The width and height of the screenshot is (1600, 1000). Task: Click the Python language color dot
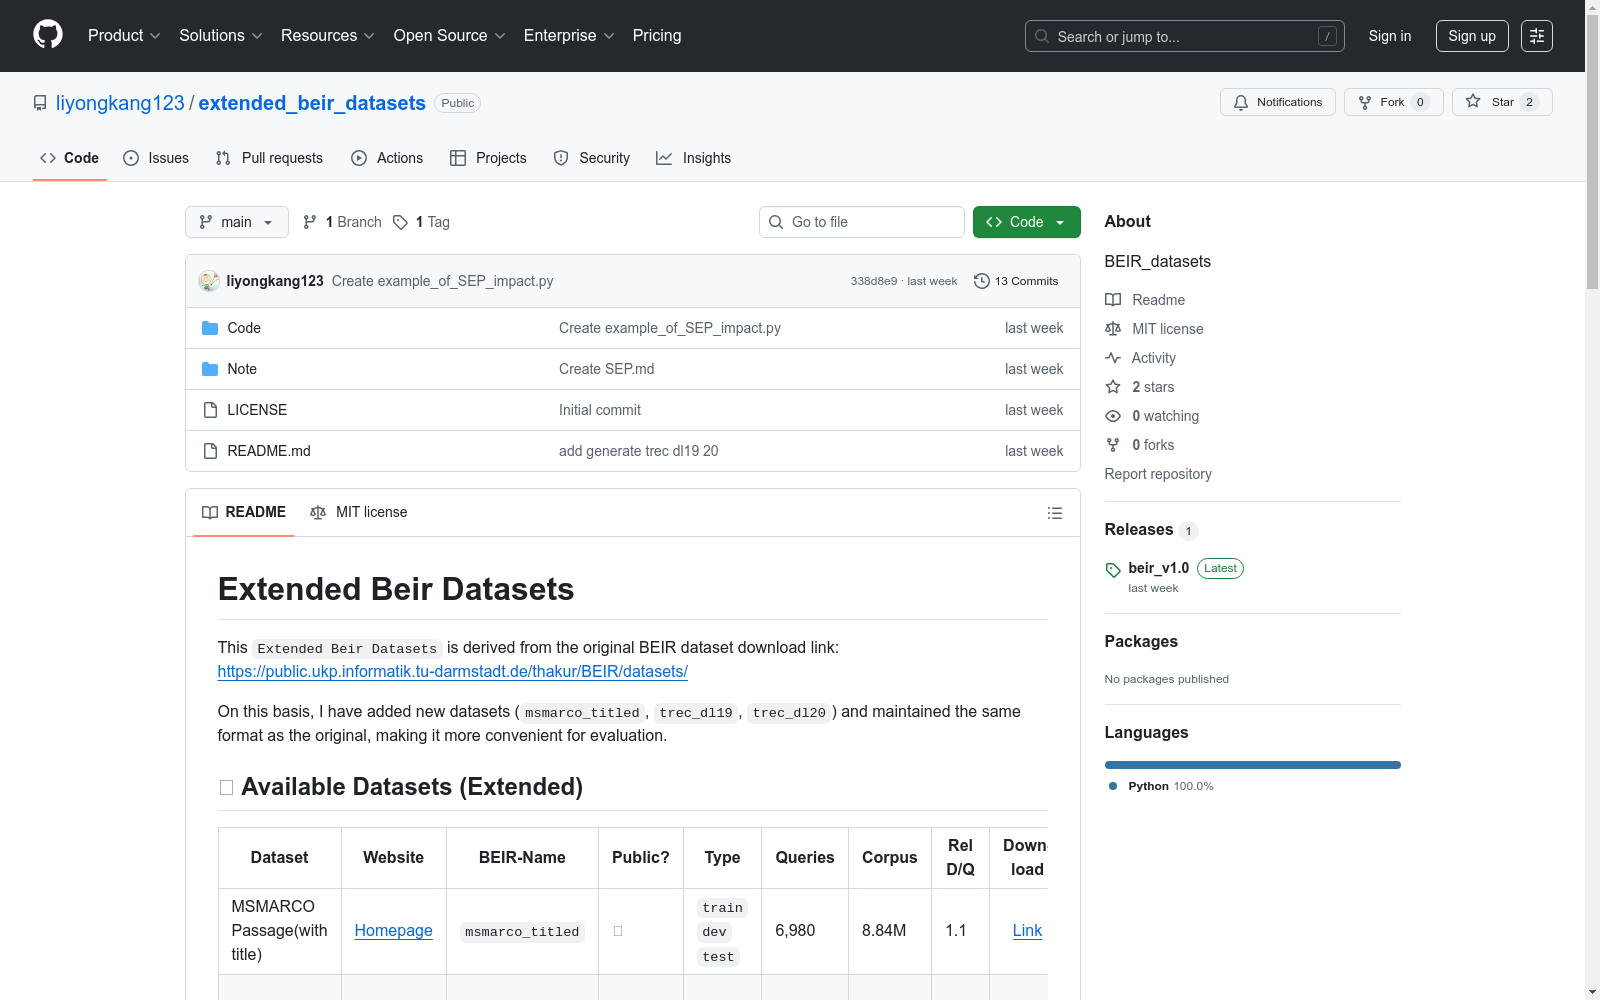(1113, 786)
